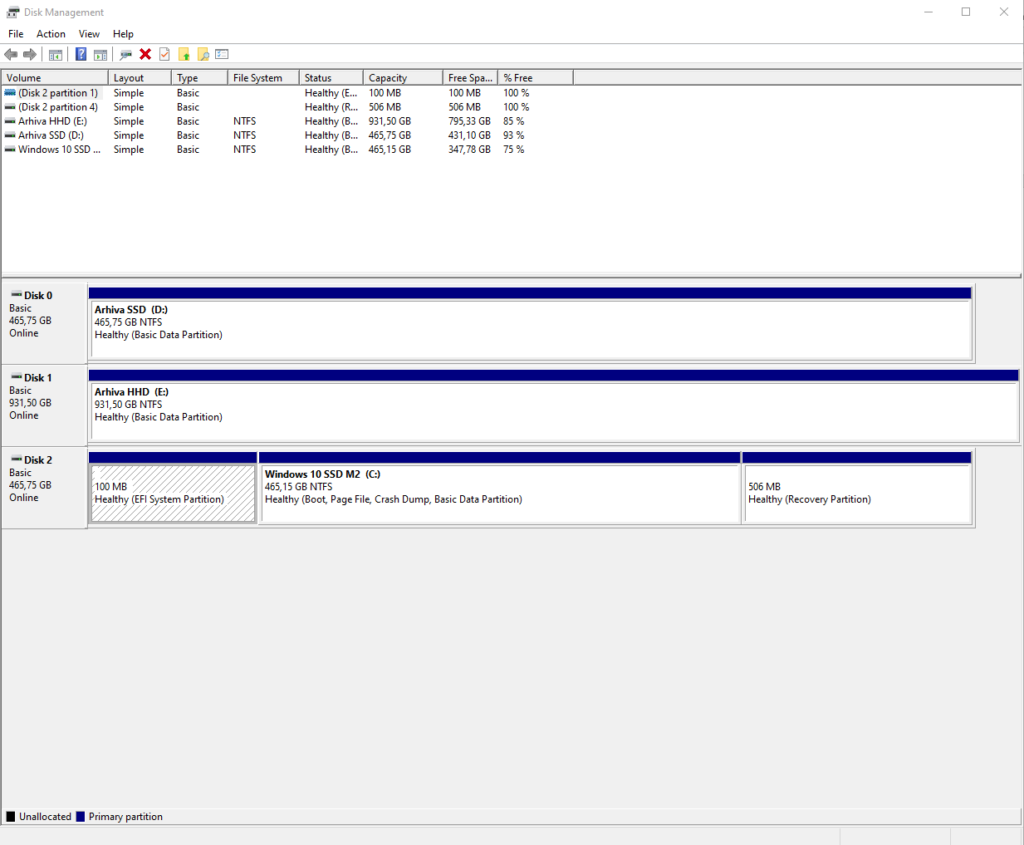Select the 'Windows 10 SSD ...' volume name

pyautogui.click(x=59, y=150)
